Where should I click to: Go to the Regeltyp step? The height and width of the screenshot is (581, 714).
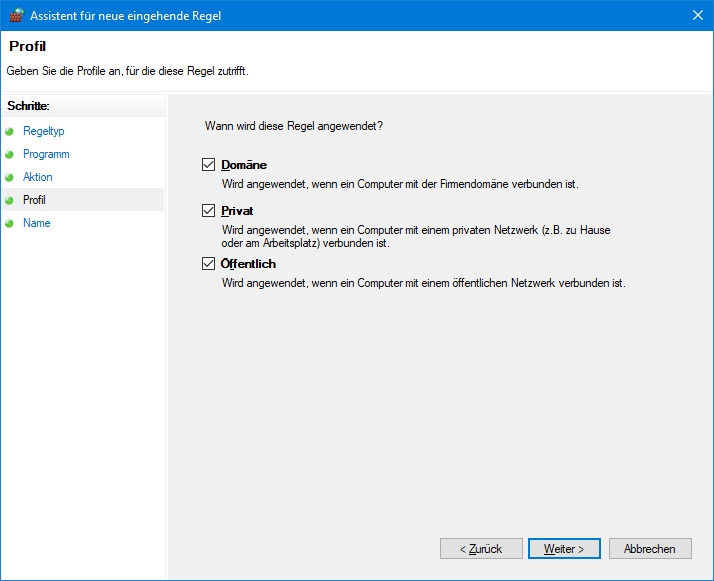pyautogui.click(x=44, y=131)
